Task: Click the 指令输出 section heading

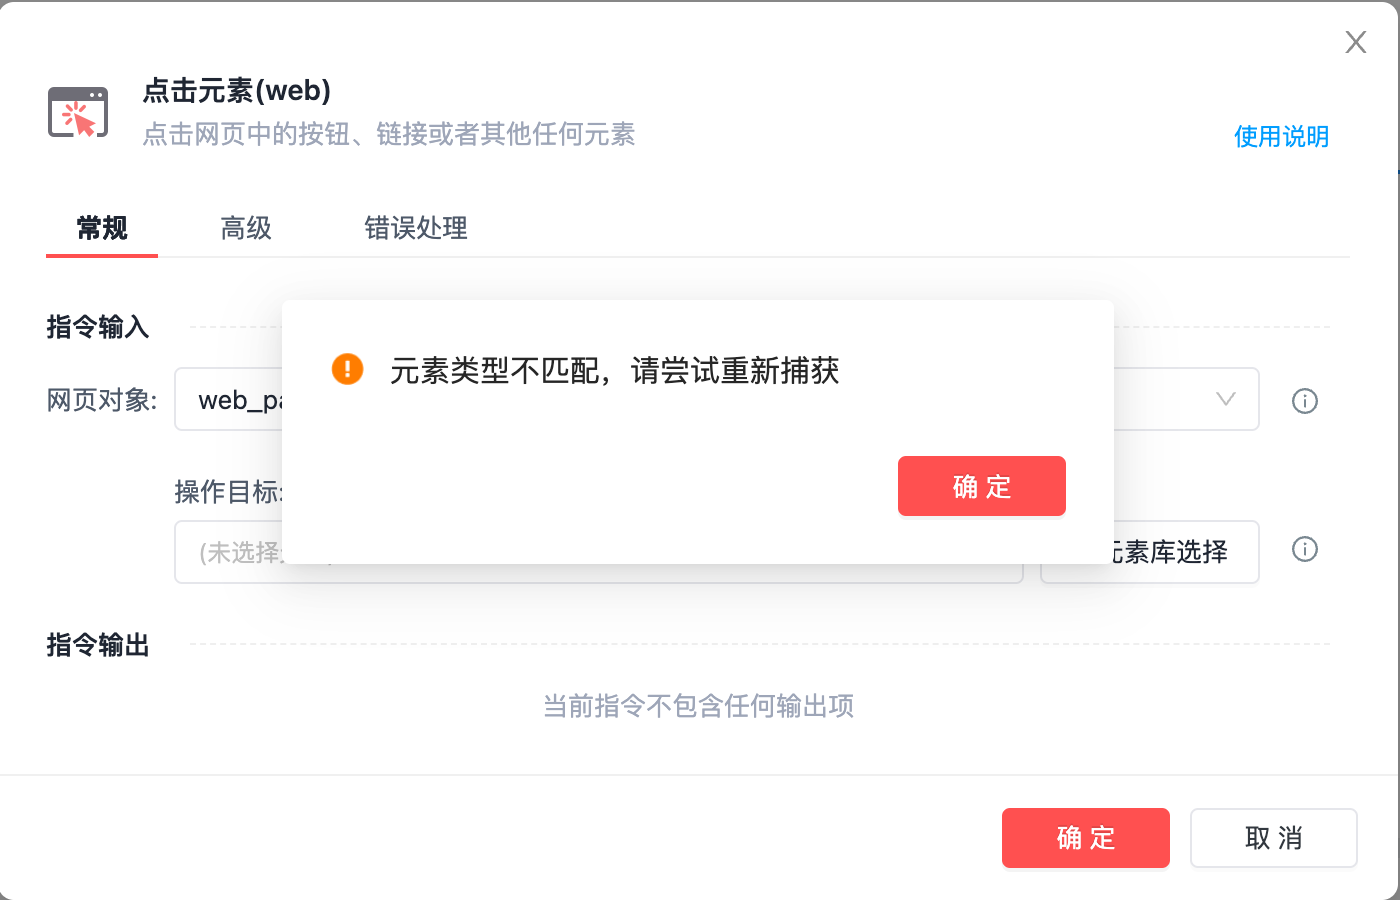Action: (x=98, y=645)
